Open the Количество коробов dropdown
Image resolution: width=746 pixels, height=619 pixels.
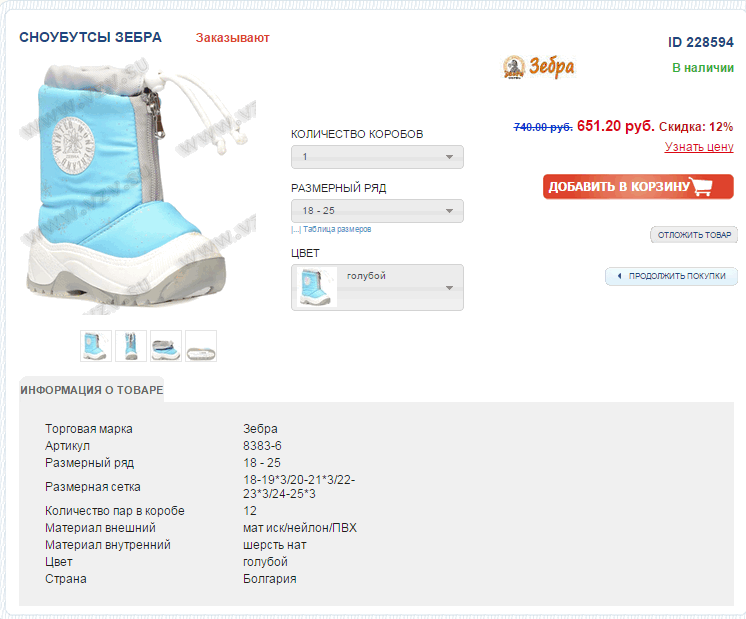(377, 157)
